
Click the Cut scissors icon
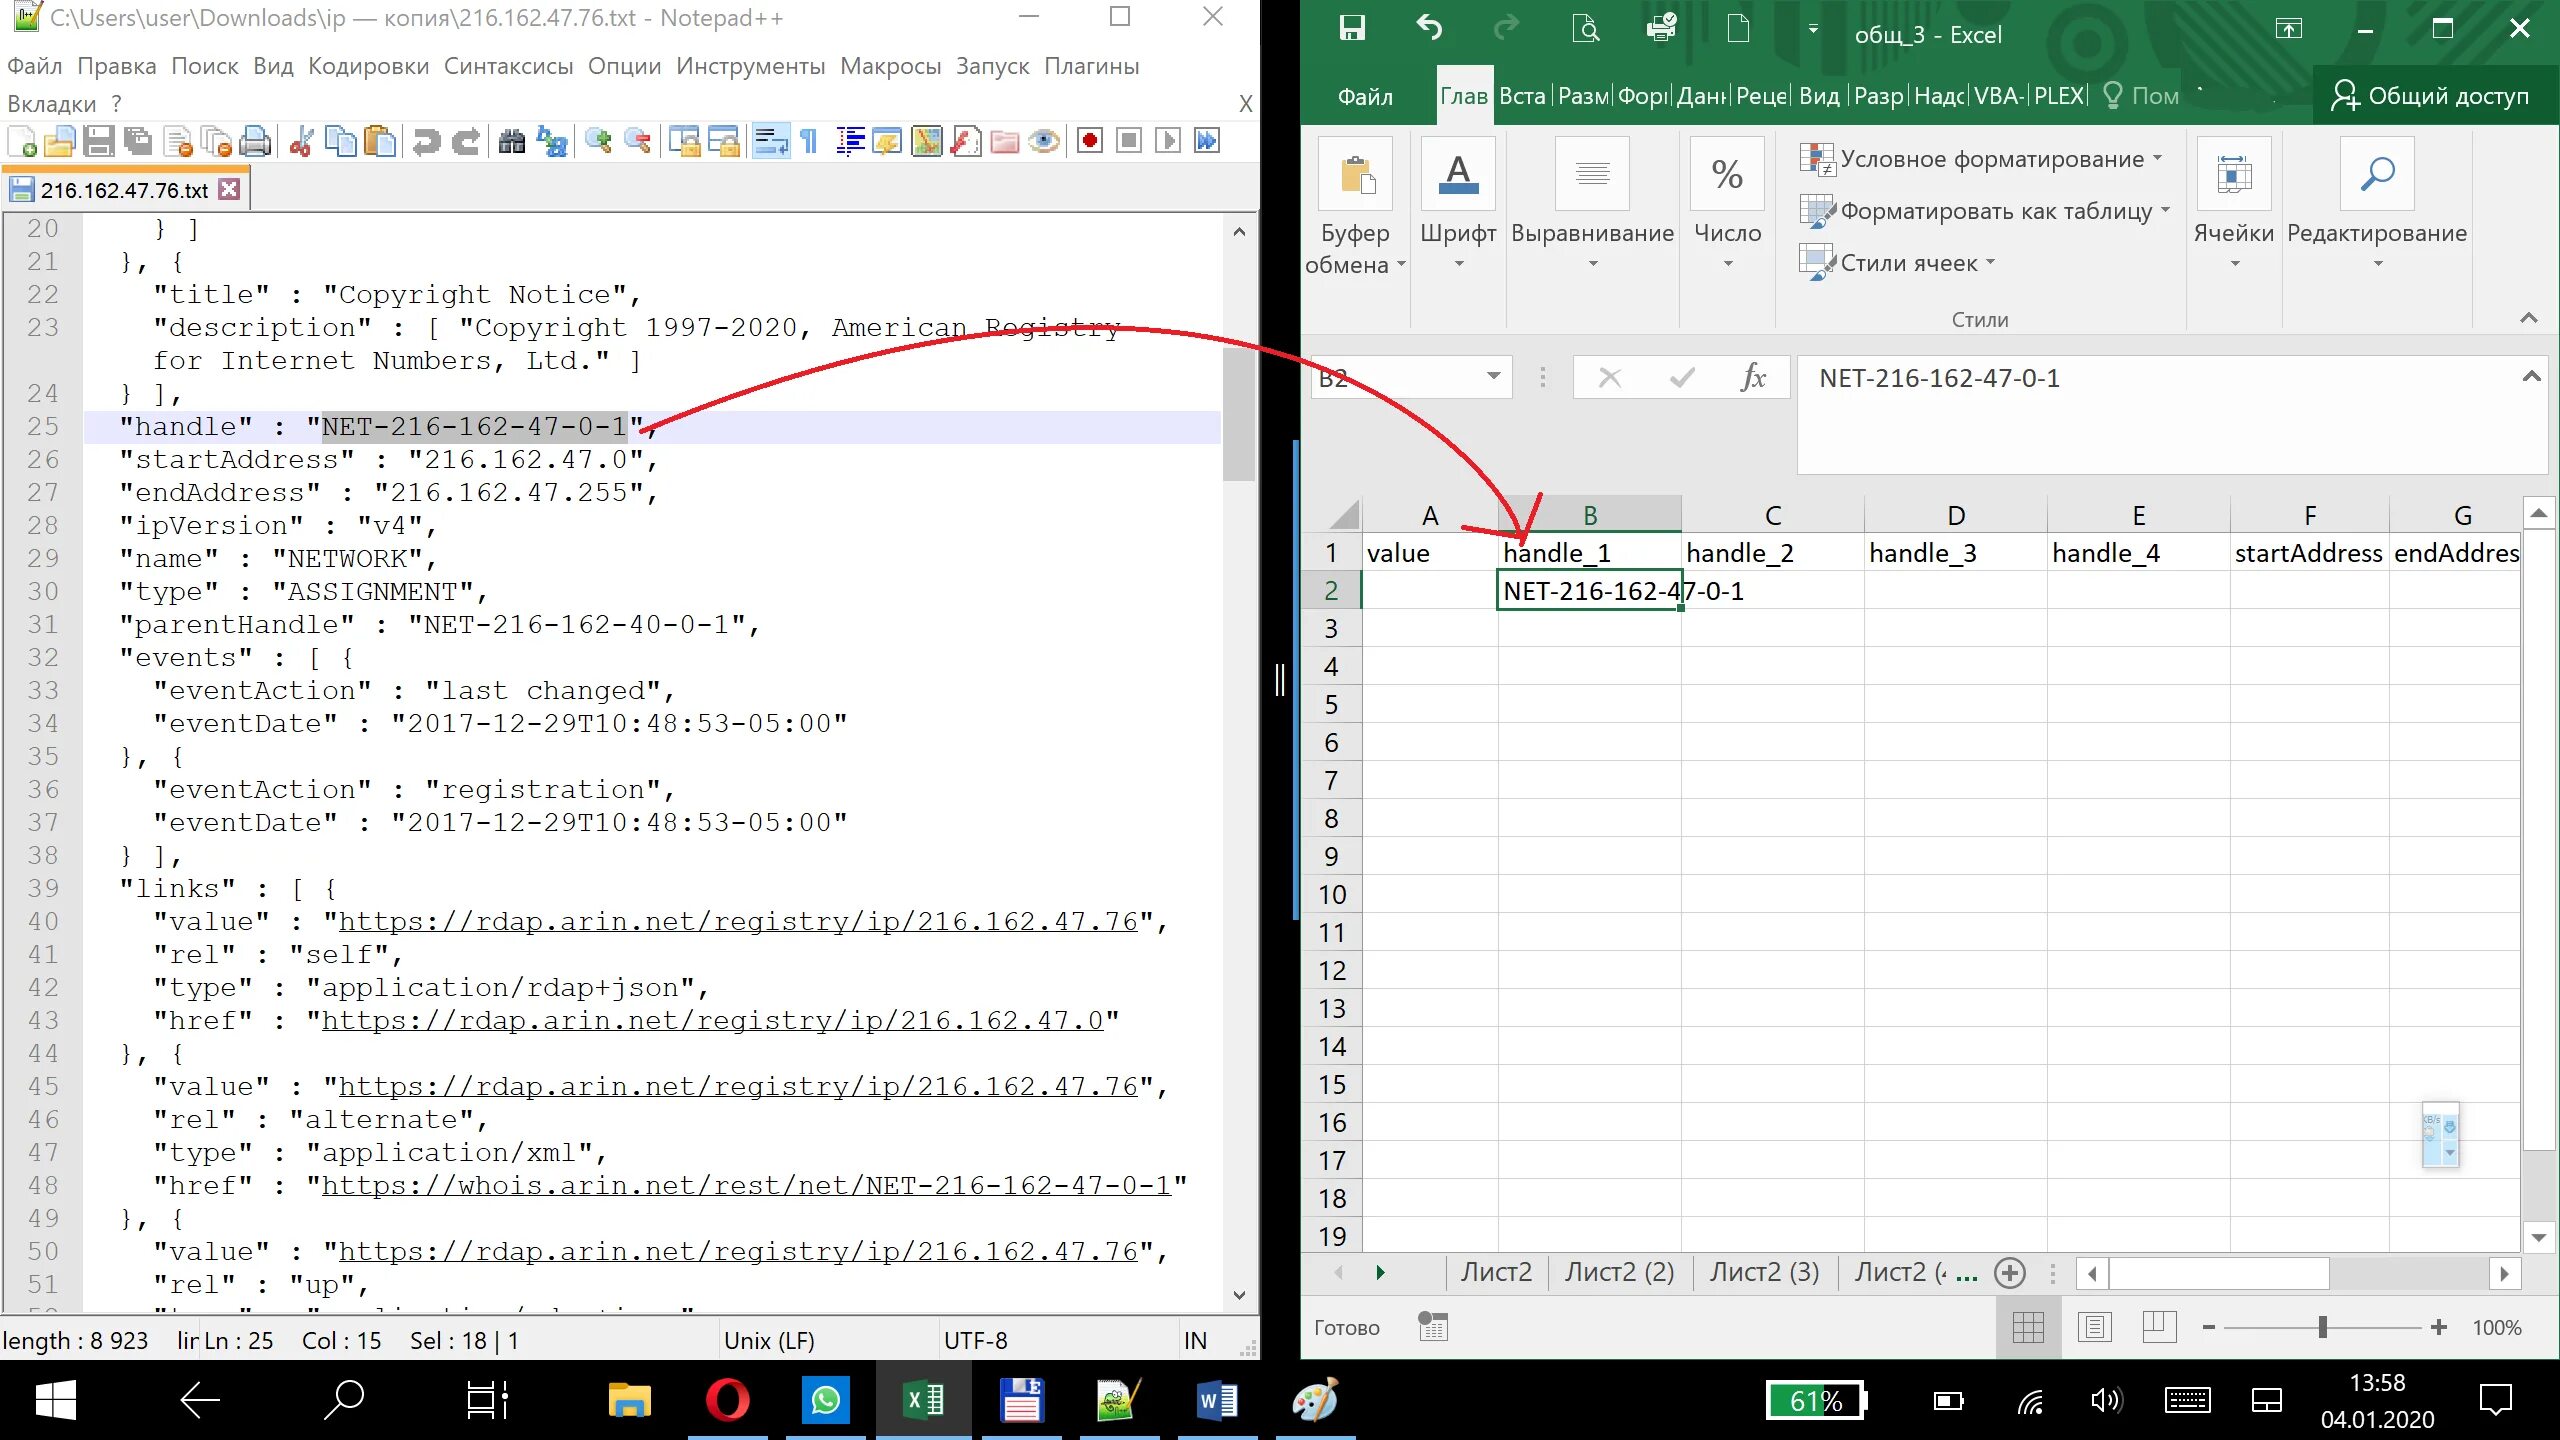(x=300, y=142)
